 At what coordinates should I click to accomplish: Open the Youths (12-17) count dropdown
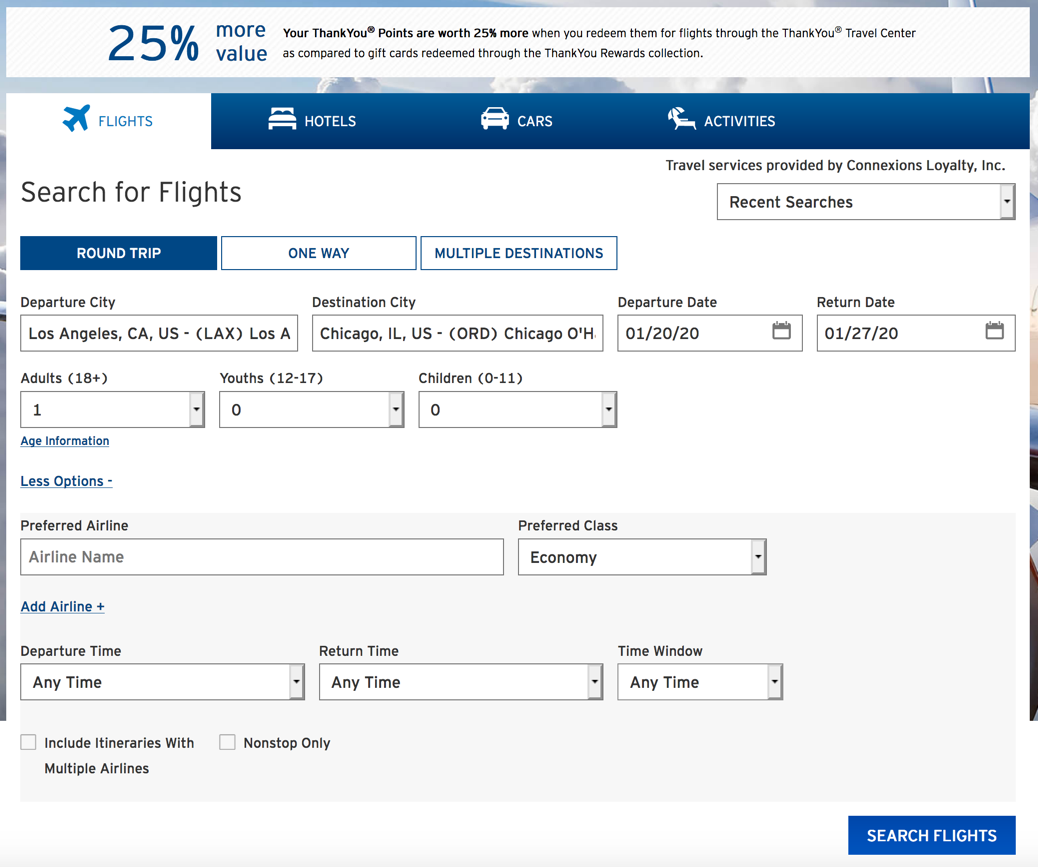pos(312,410)
